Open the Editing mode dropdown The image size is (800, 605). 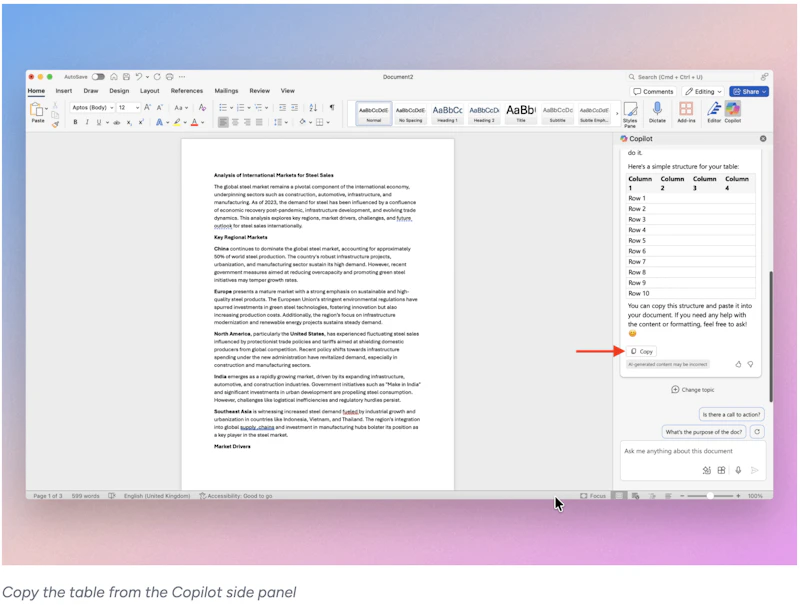click(703, 91)
